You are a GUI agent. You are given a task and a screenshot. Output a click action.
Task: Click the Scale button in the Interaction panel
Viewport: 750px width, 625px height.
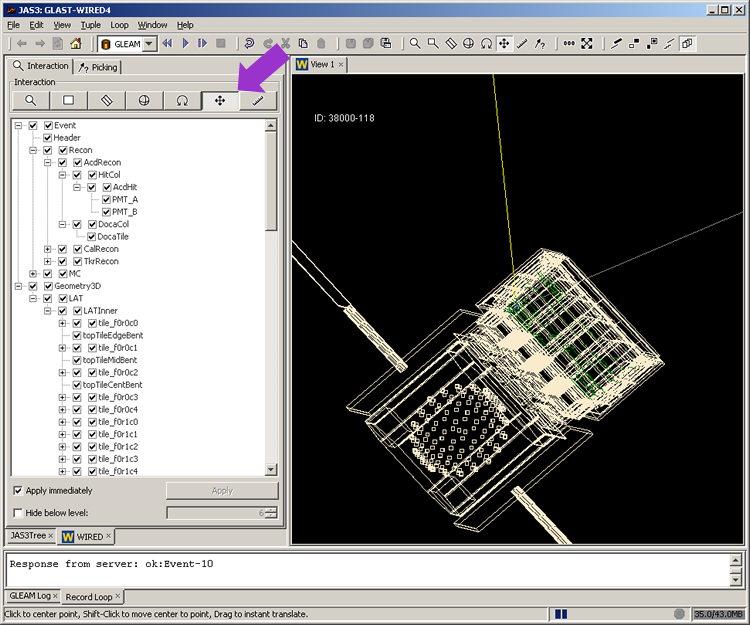[106, 100]
